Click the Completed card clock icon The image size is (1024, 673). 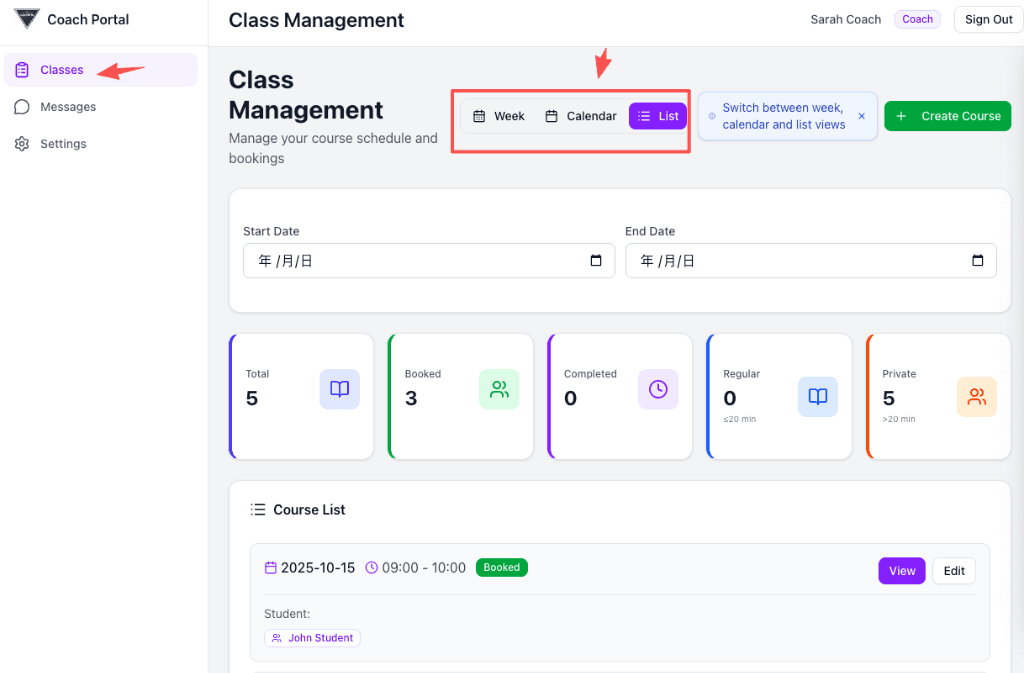(658, 390)
